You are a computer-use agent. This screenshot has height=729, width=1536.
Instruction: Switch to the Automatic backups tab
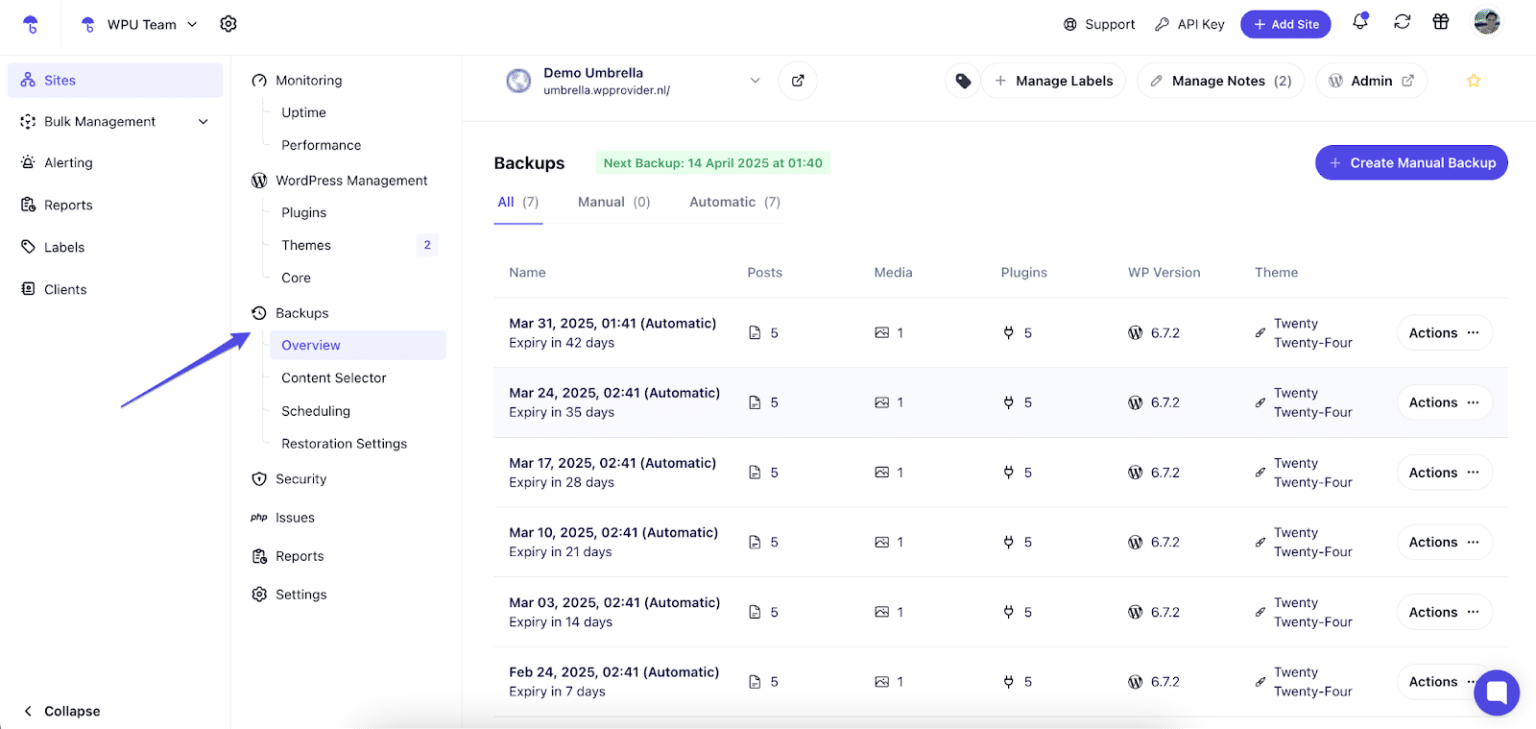734,202
